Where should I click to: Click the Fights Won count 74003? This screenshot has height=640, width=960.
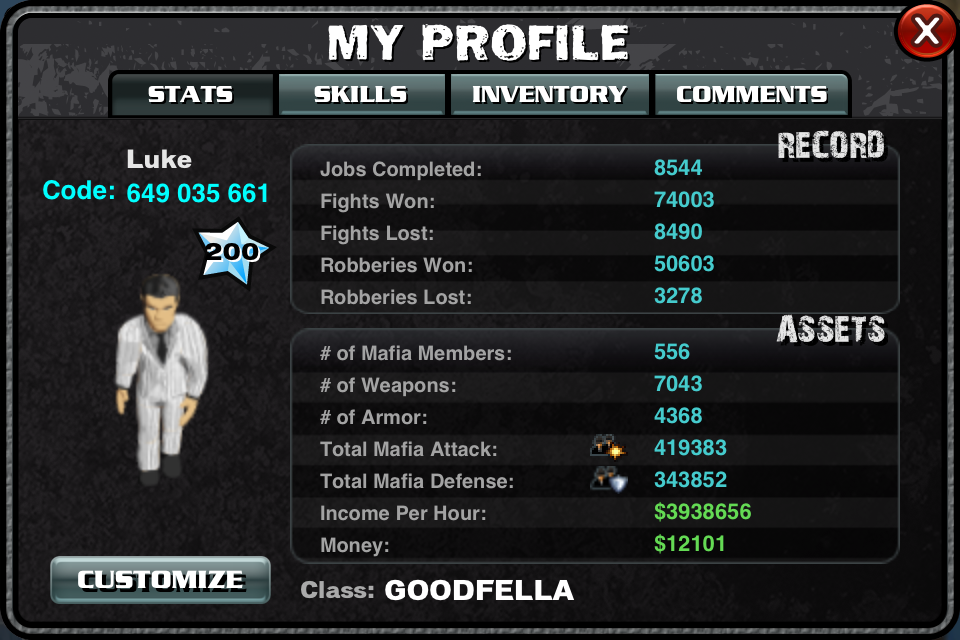[x=684, y=200]
